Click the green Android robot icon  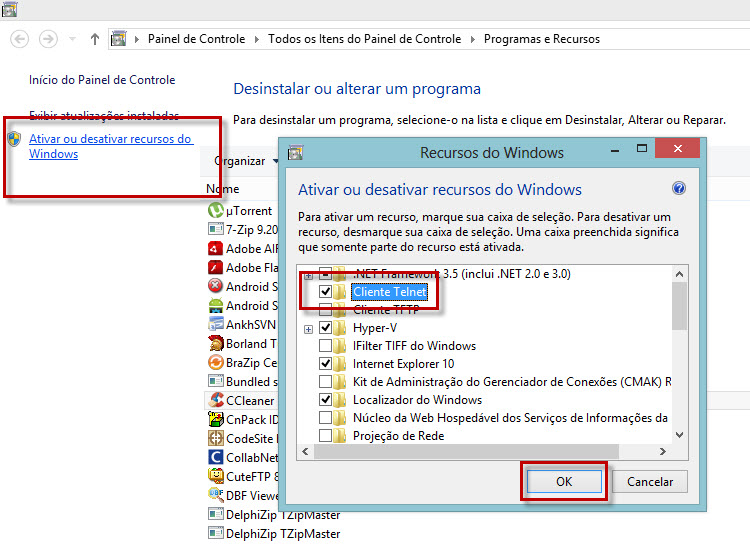tap(216, 305)
